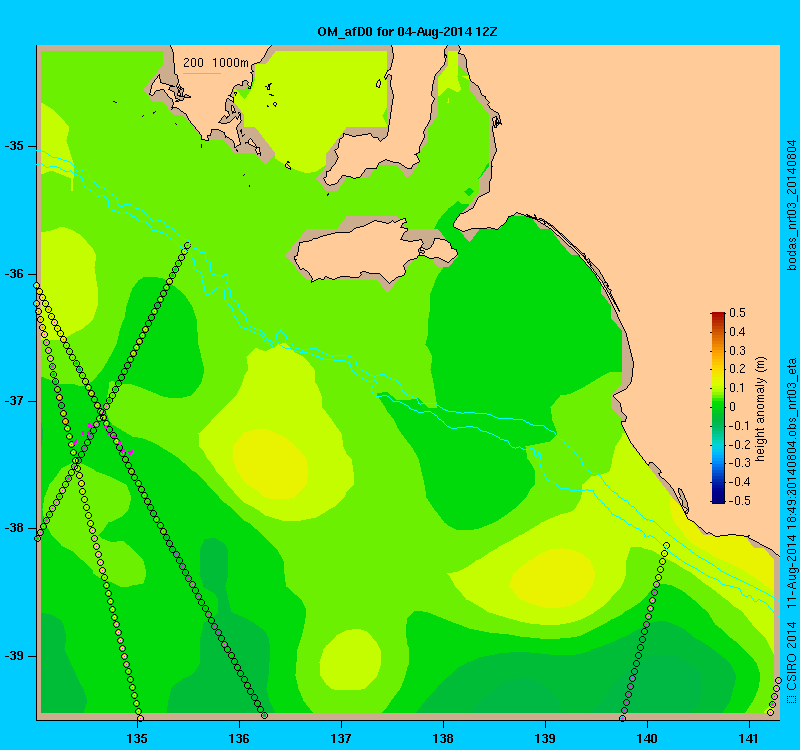The image size is (800, 750).
Task: Click the 137 longitude axis label
Action: click(x=341, y=738)
